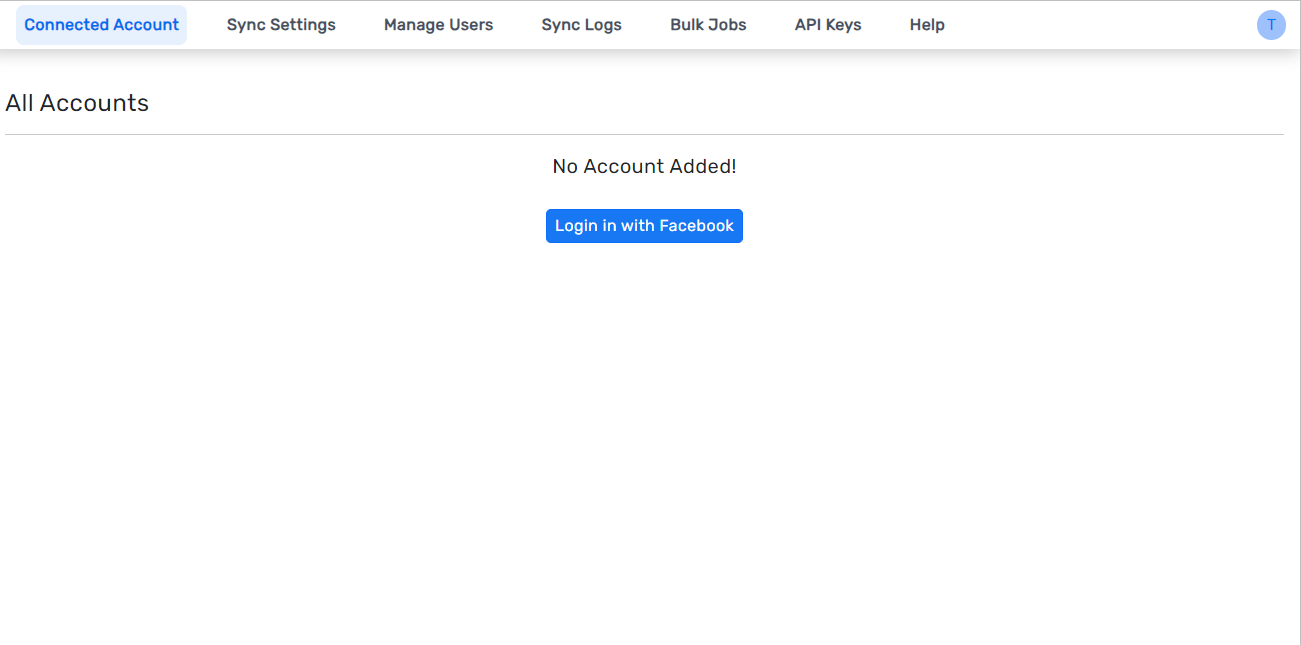Open the Connected Account tab
Image resolution: width=1301 pixels, height=645 pixels.
tap(101, 25)
